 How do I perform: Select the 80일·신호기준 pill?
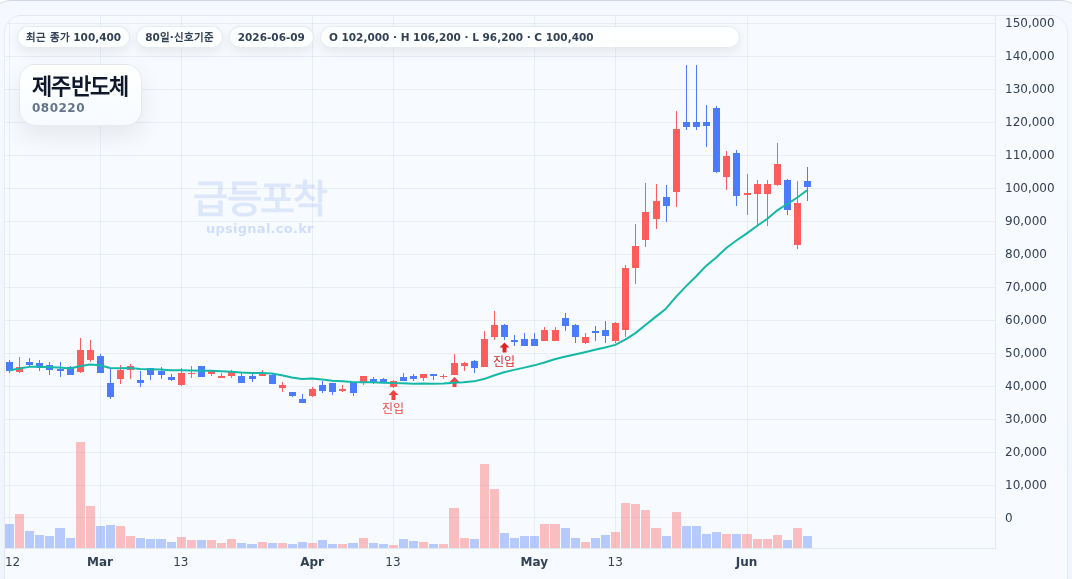[179, 37]
